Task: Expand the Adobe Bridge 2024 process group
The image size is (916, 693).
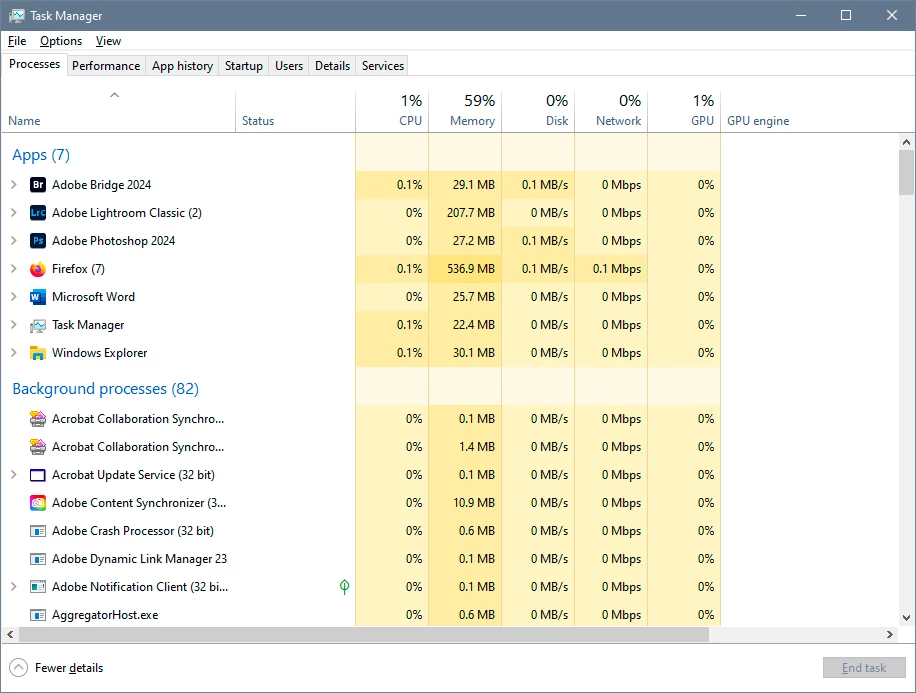Action: [x=14, y=185]
